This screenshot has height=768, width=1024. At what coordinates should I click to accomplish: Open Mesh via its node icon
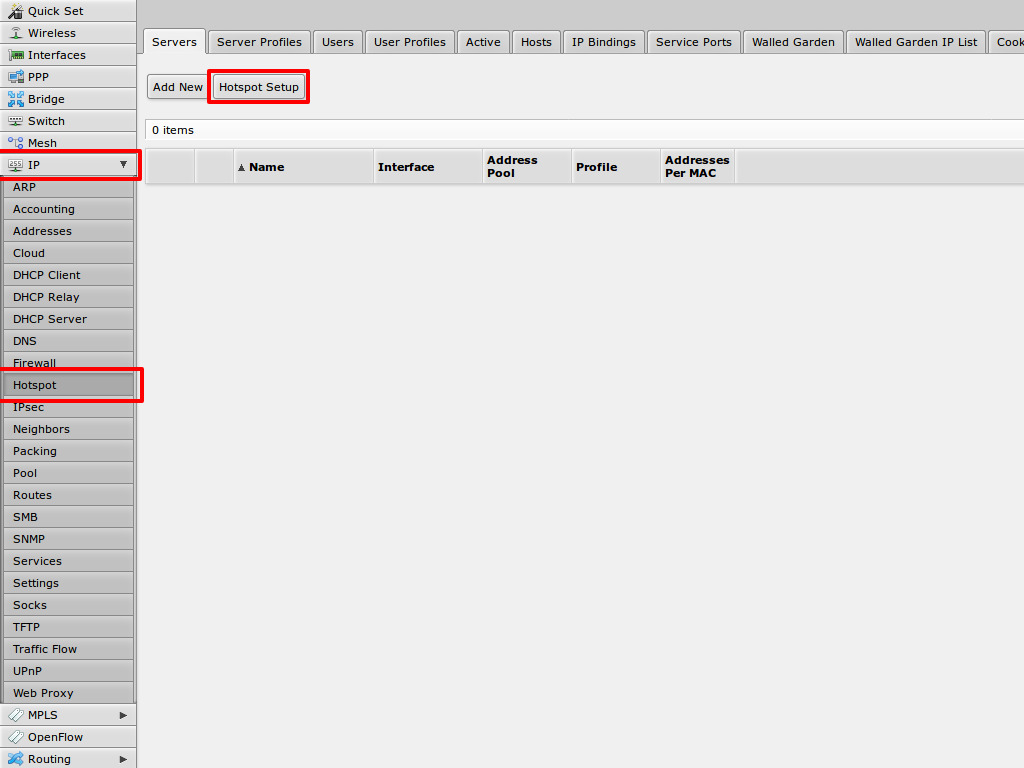[x=15, y=143]
